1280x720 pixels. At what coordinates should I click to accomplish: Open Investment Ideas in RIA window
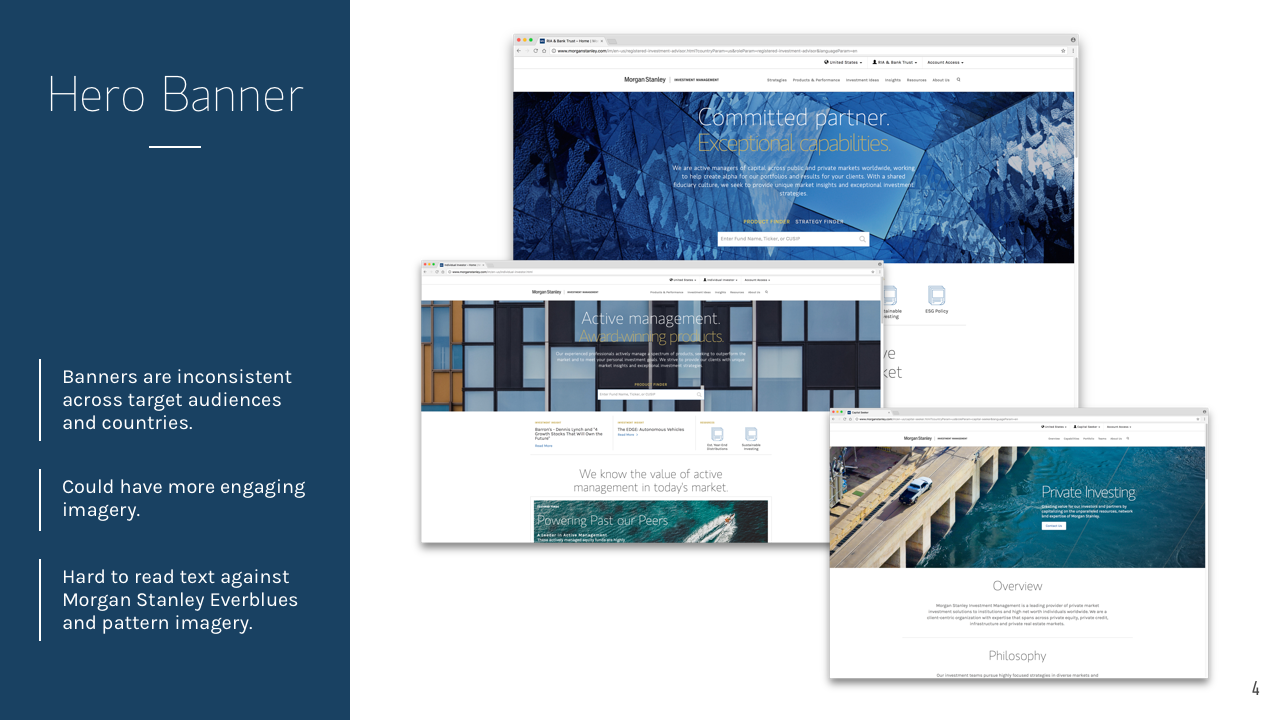coord(863,79)
